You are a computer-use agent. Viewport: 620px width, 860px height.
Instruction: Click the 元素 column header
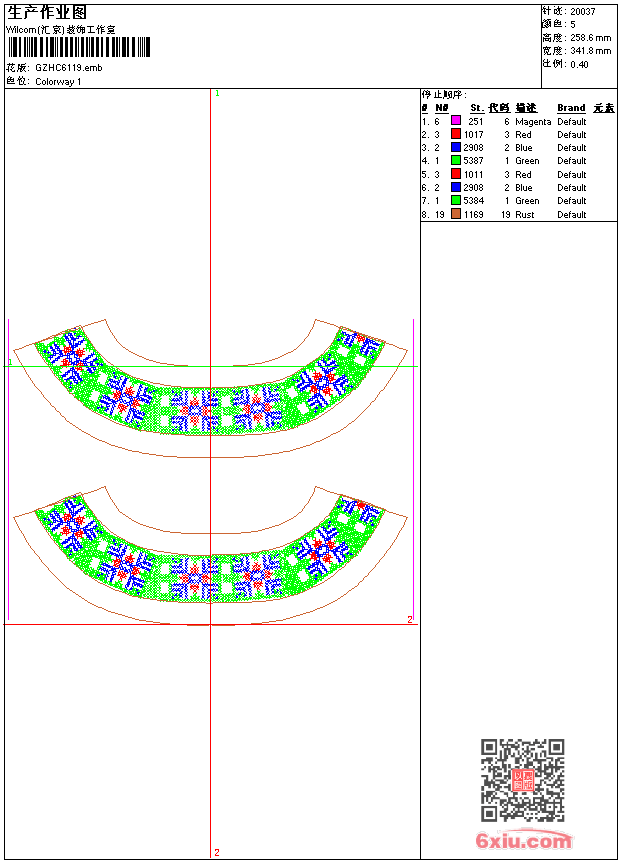coord(604,108)
